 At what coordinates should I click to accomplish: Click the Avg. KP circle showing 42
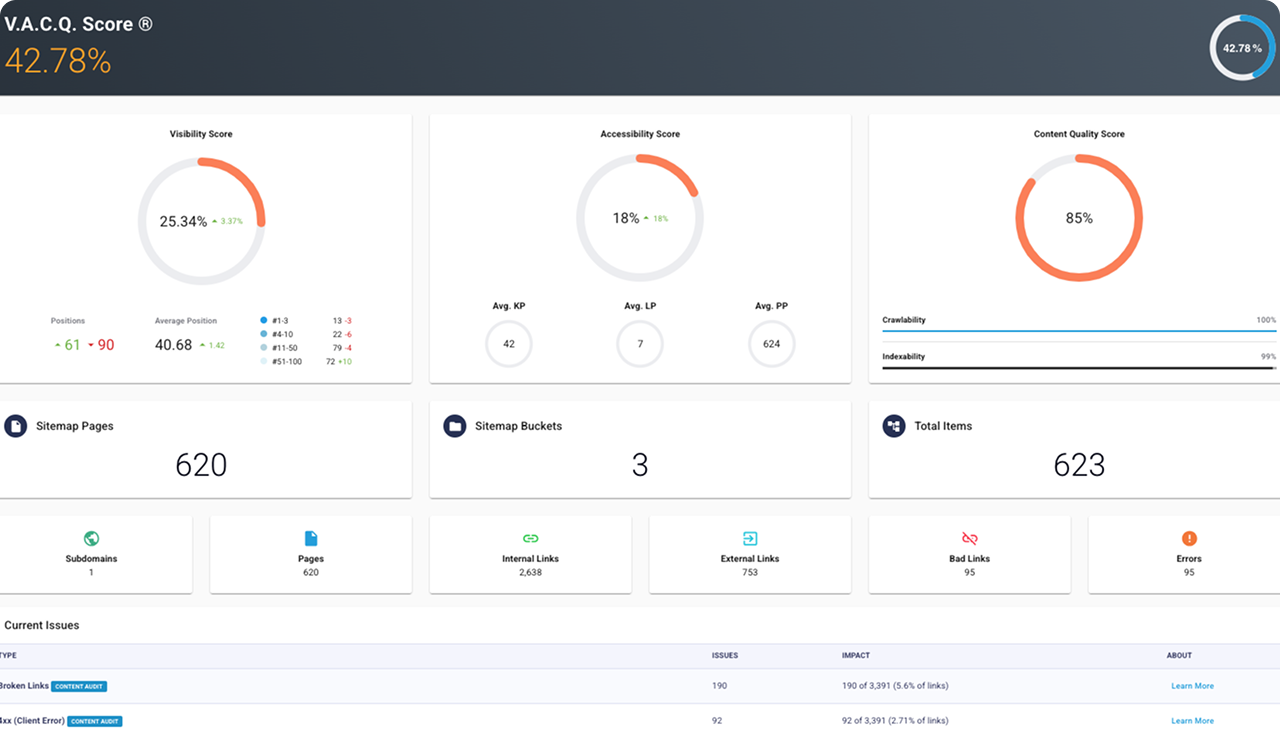509,344
